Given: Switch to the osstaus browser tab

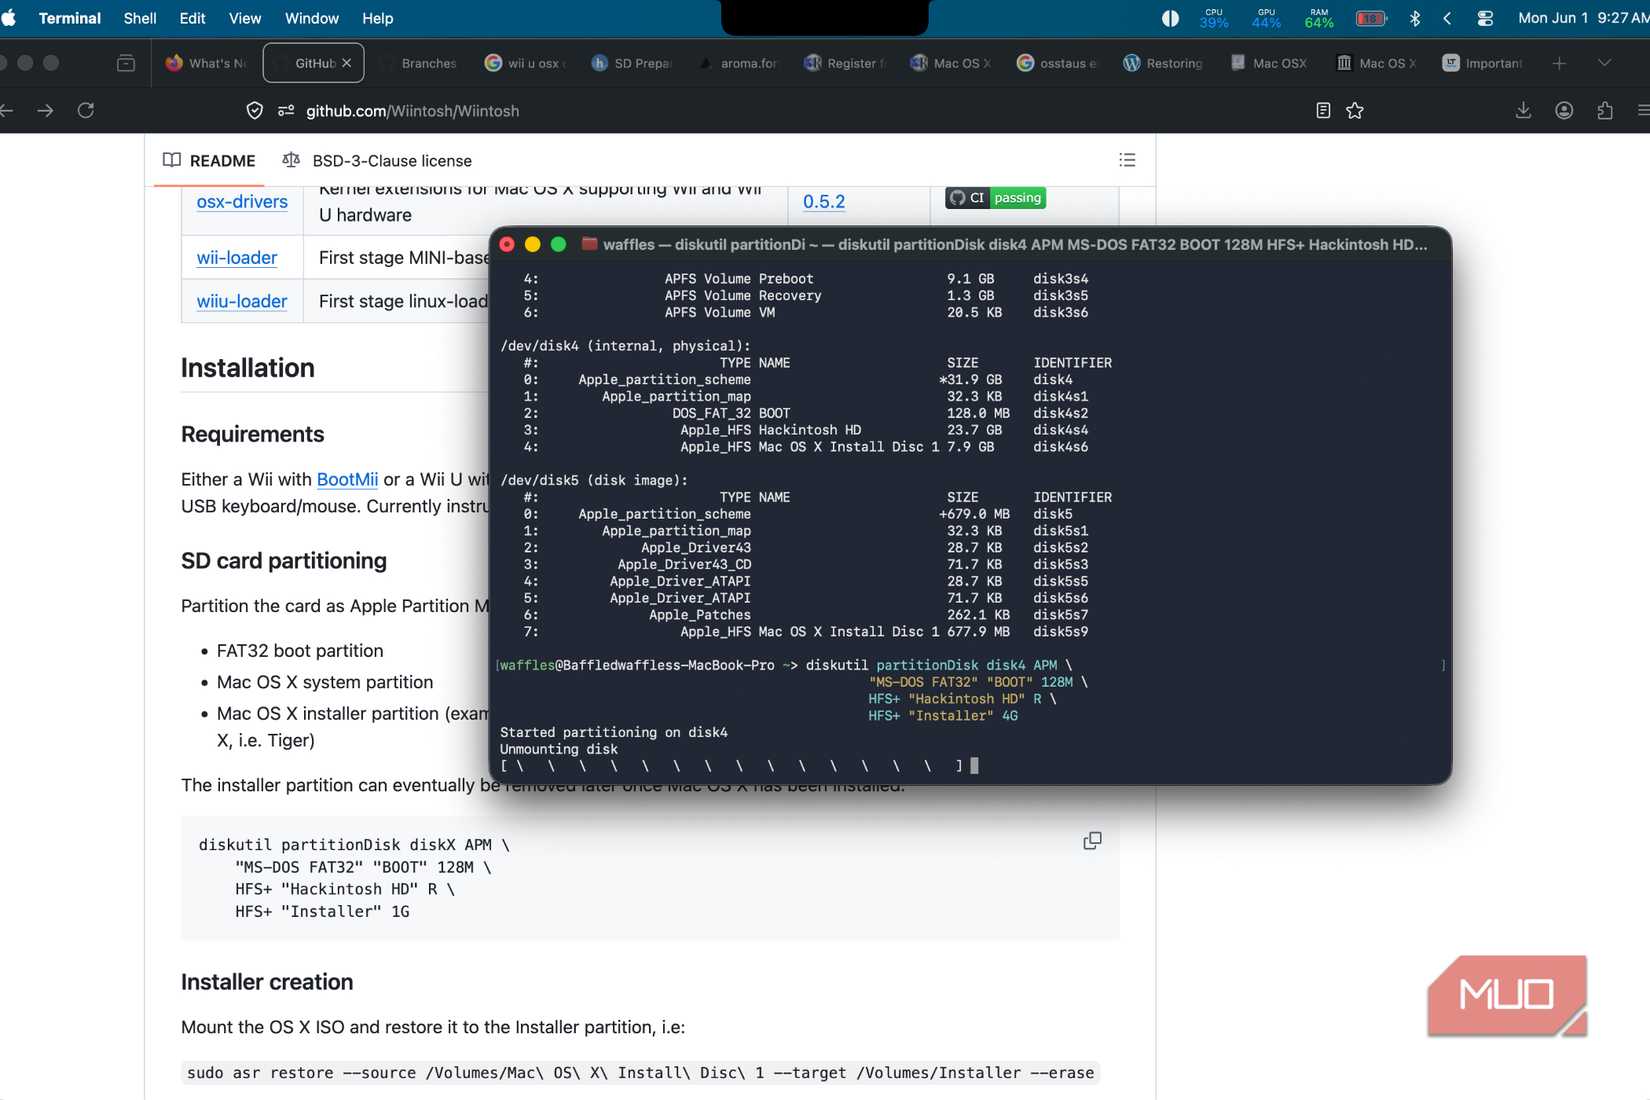Looking at the screenshot, I should (x=1057, y=63).
